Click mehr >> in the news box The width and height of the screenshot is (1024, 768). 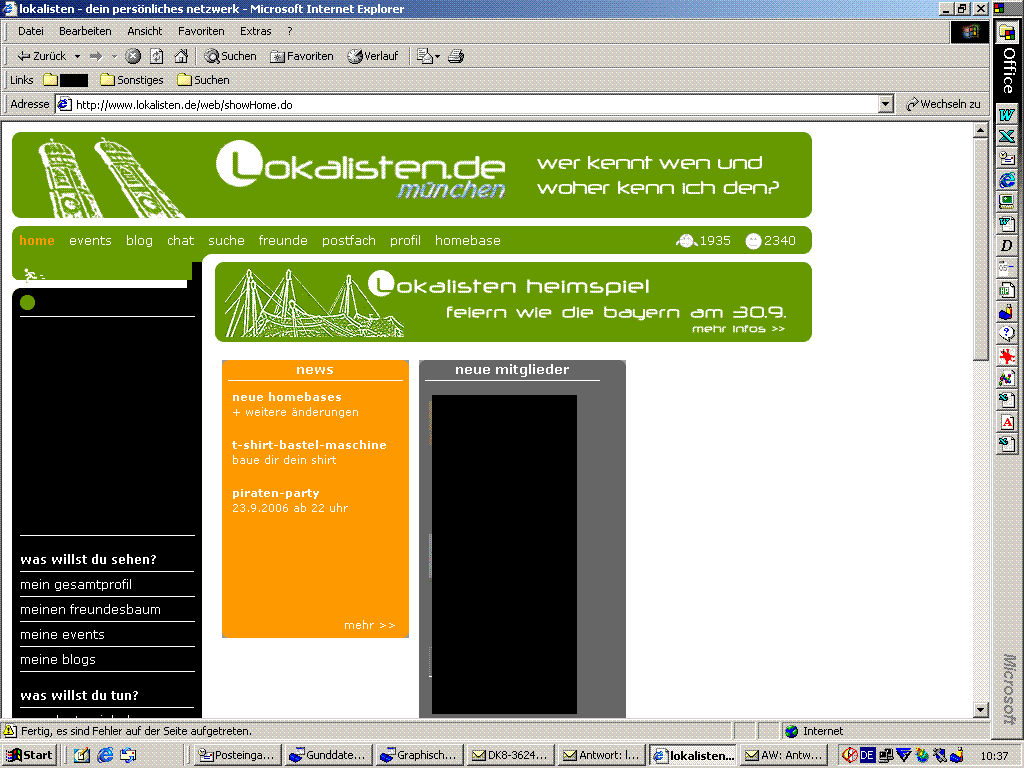[x=370, y=625]
